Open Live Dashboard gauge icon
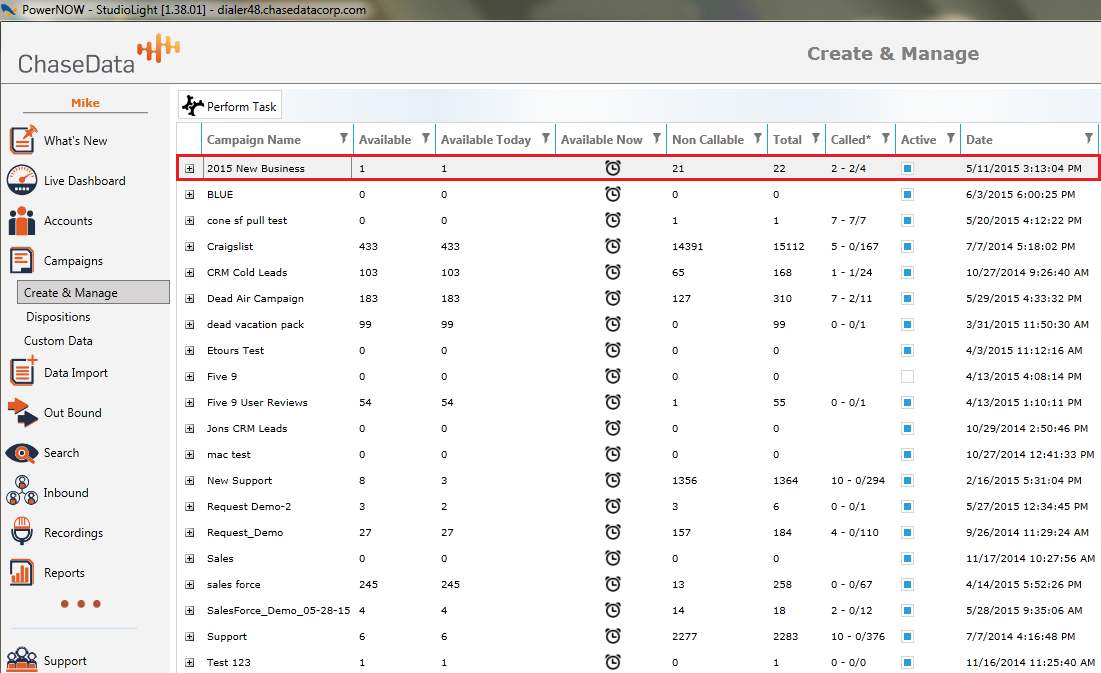1101x673 pixels. pos(22,181)
